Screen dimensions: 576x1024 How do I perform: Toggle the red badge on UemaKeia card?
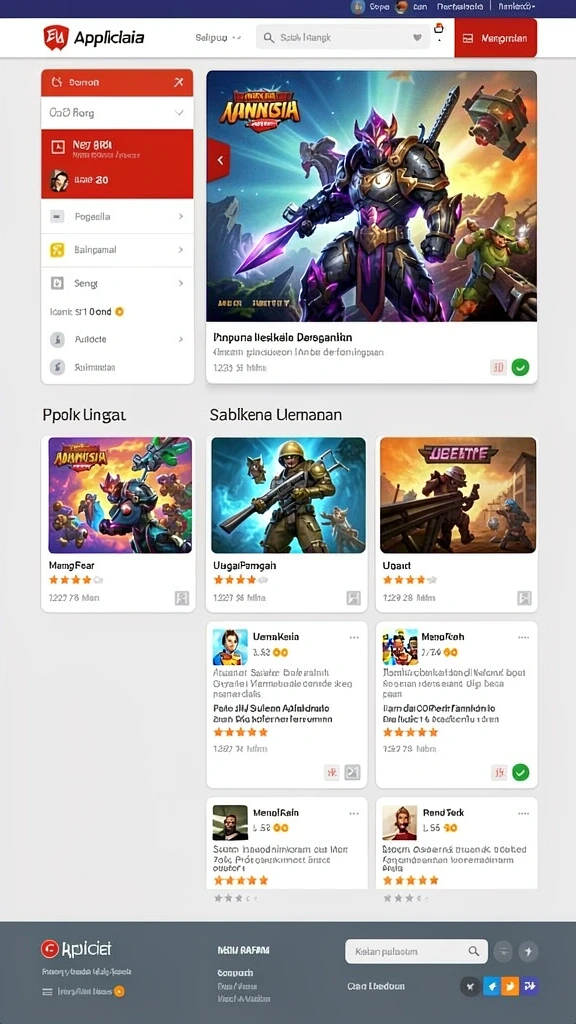pos(332,773)
